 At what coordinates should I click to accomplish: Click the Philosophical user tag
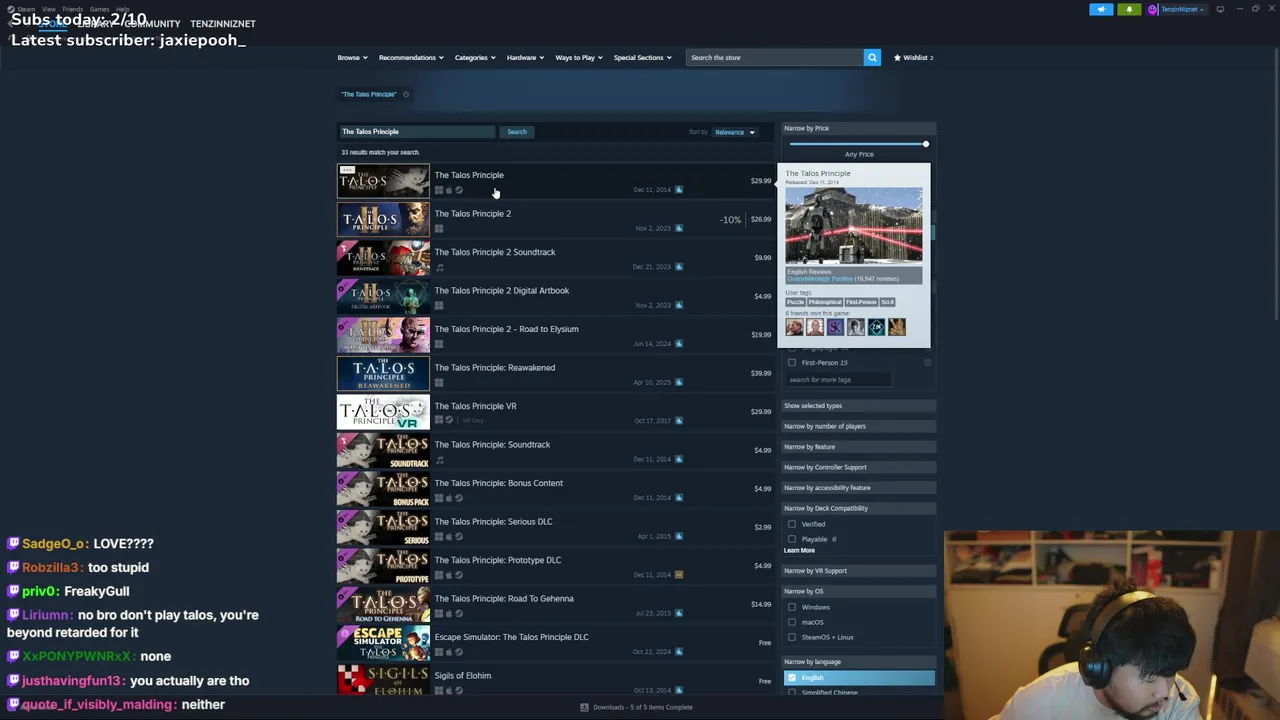coord(825,302)
